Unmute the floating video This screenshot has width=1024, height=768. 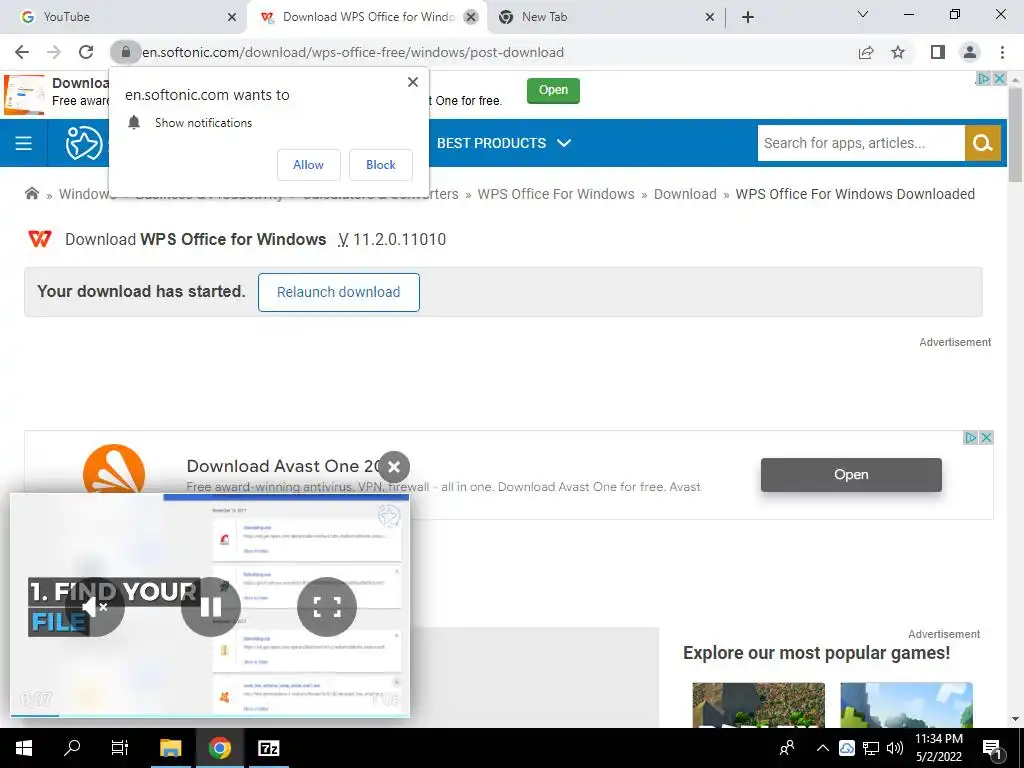[x=95, y=607]
